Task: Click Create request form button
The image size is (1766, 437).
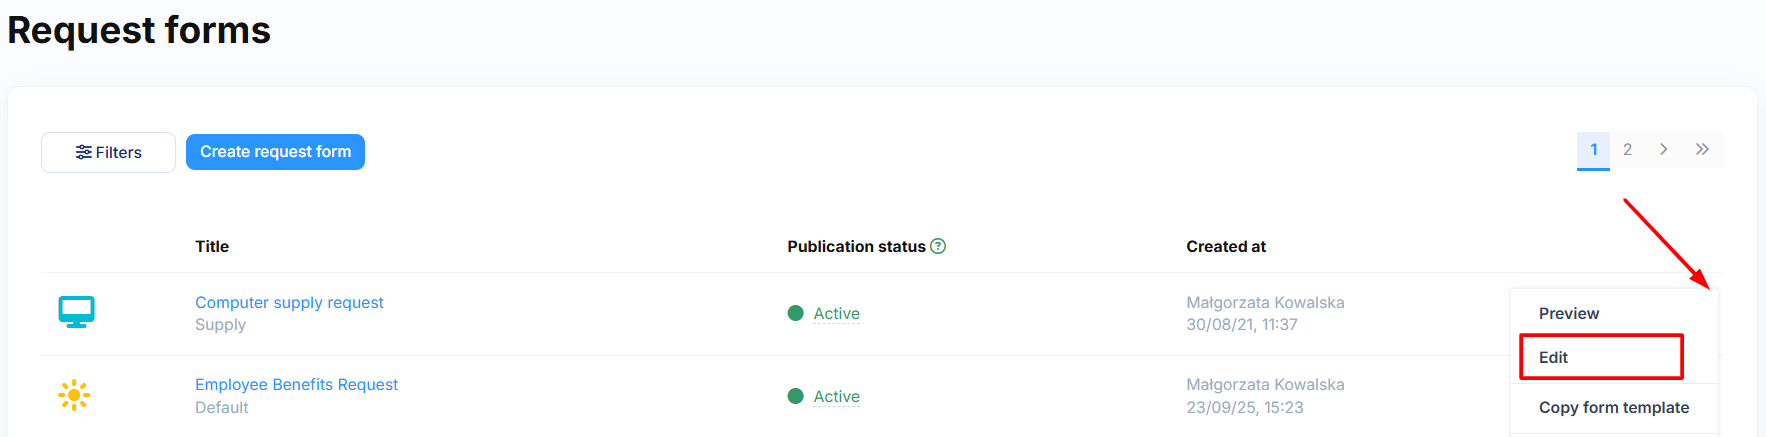Action: (275, 152)
